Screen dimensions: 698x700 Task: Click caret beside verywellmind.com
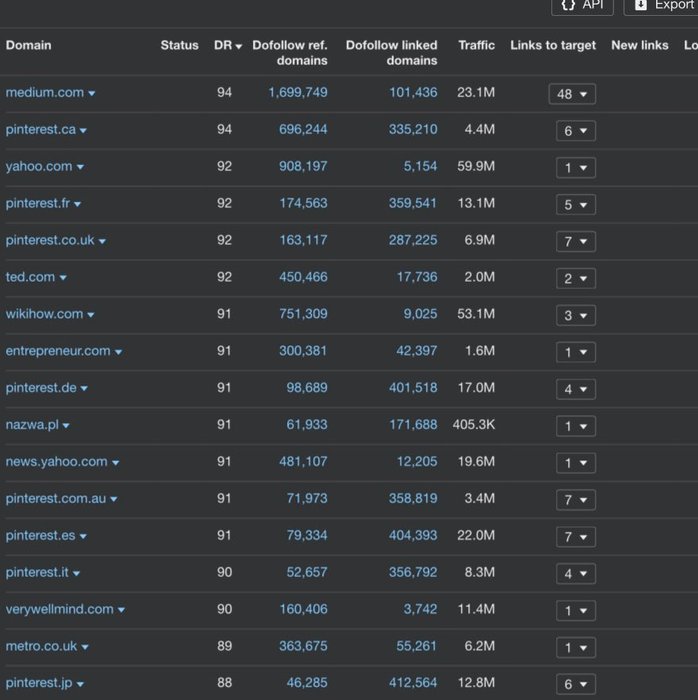tap(122, 610)
